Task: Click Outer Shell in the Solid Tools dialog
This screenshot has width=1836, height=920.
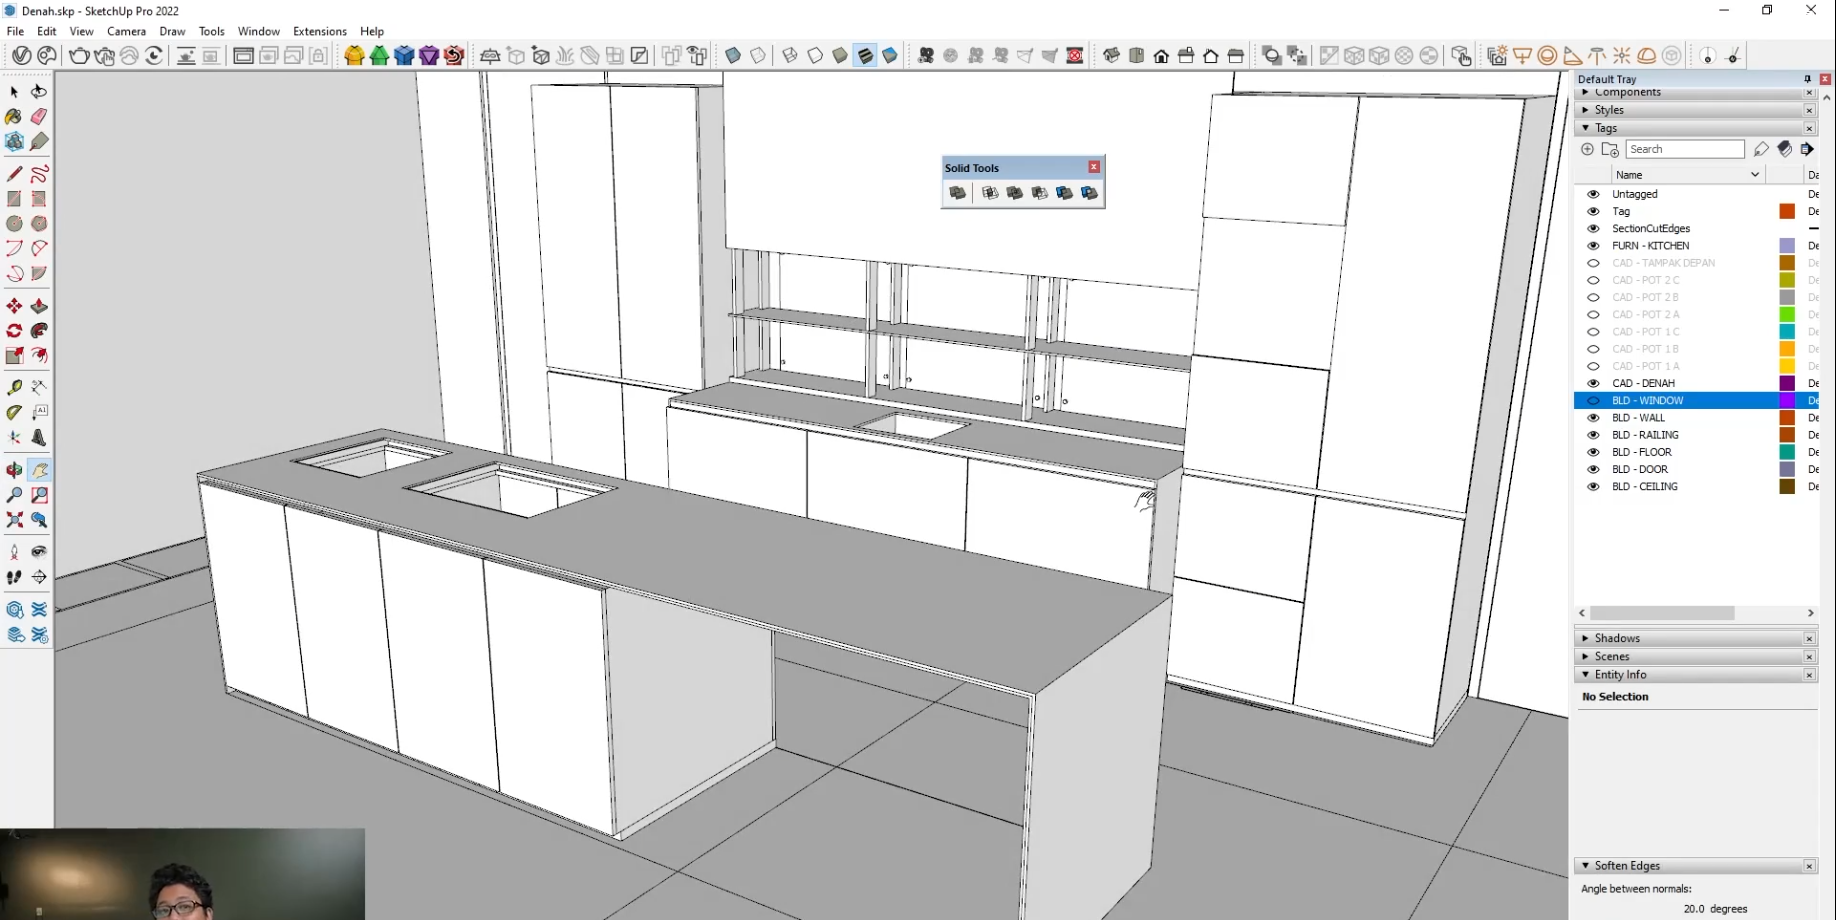Action: [957, 193]
